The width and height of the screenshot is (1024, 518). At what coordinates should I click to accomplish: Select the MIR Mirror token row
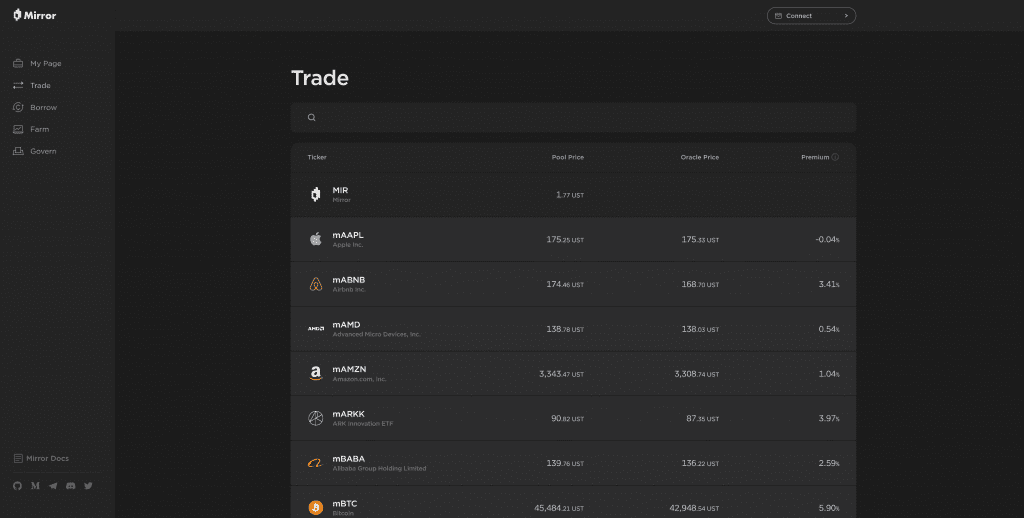point(573,195)
